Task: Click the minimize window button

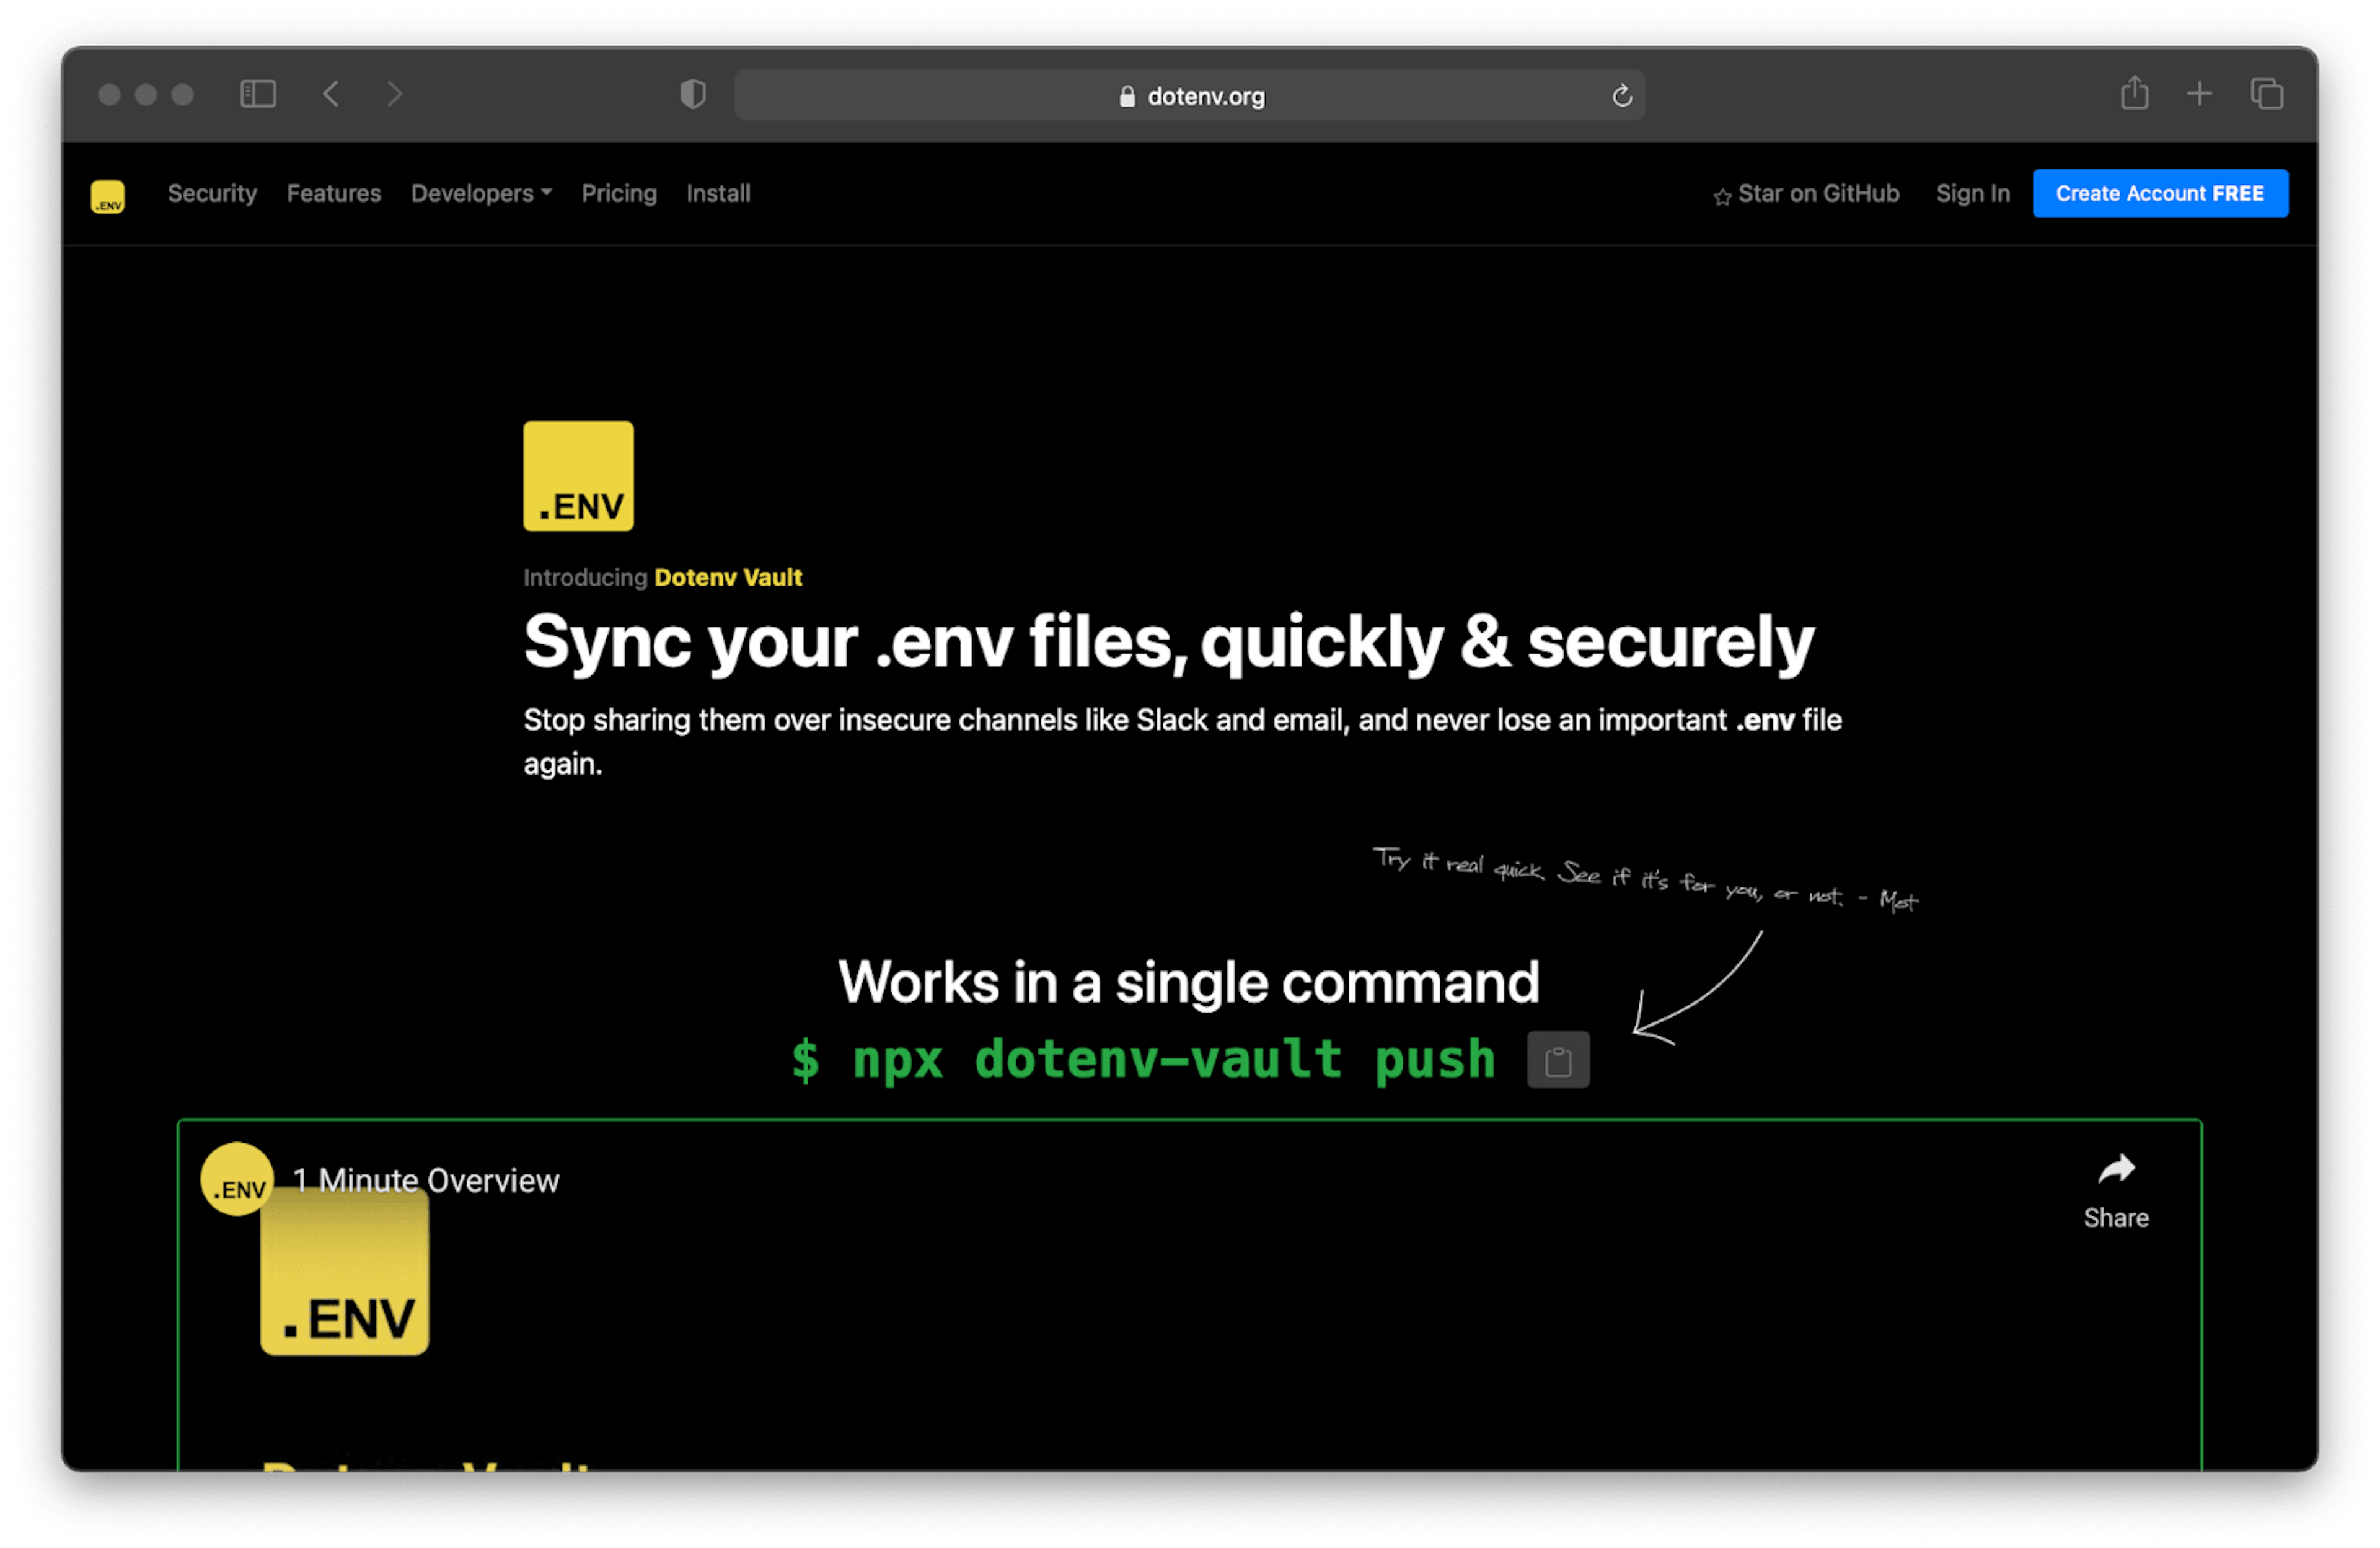Action: pos(146,94)
